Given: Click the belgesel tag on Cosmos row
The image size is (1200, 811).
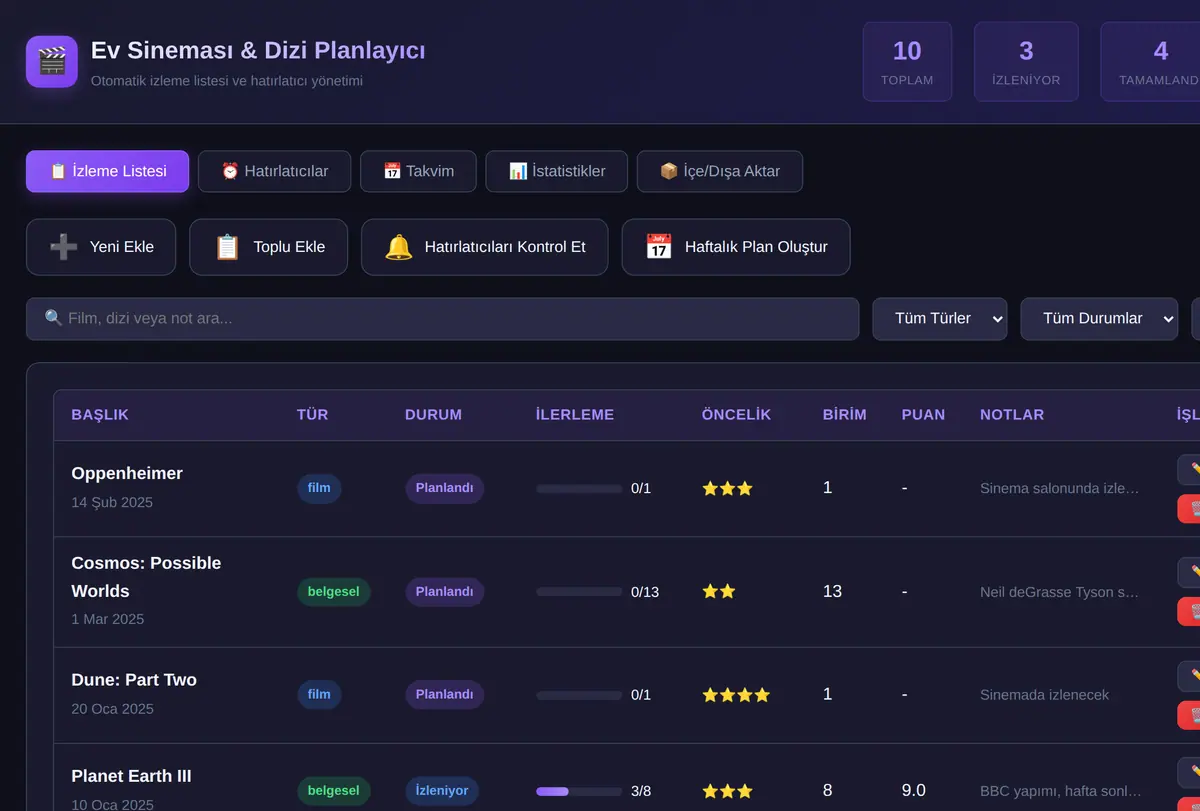Looking at the screenshot, I should 334,592.
